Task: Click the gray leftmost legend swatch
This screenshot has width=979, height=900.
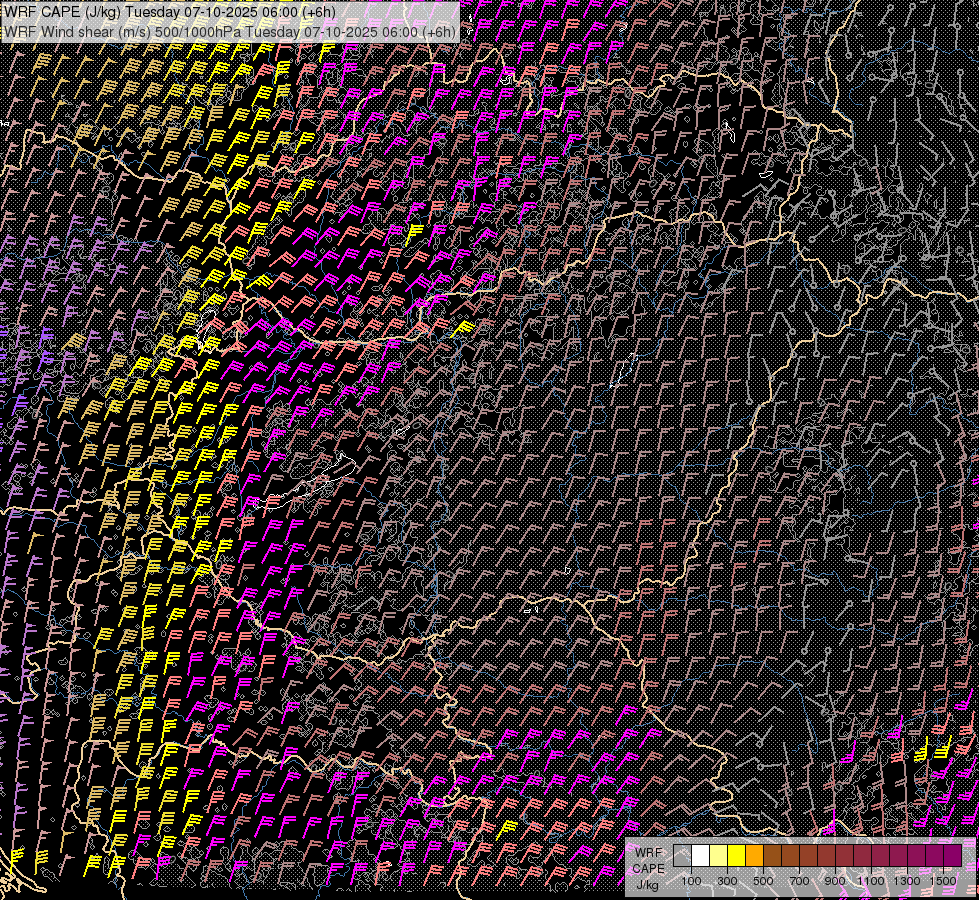Action: (682, 856)
